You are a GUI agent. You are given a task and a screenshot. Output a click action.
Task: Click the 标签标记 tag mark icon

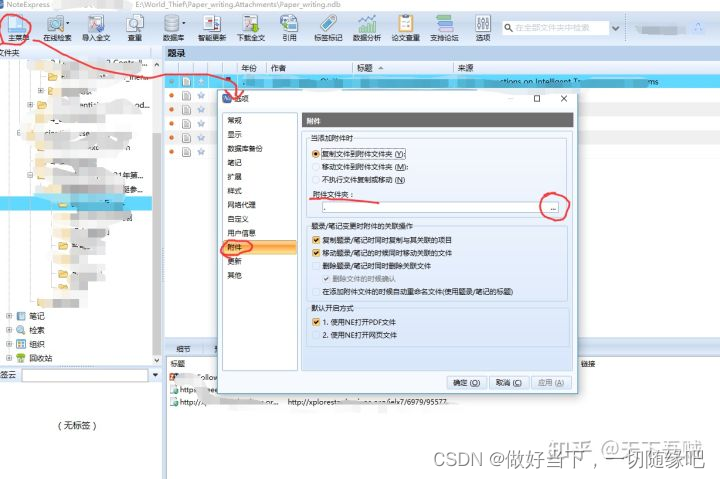(x=328, y=23)
